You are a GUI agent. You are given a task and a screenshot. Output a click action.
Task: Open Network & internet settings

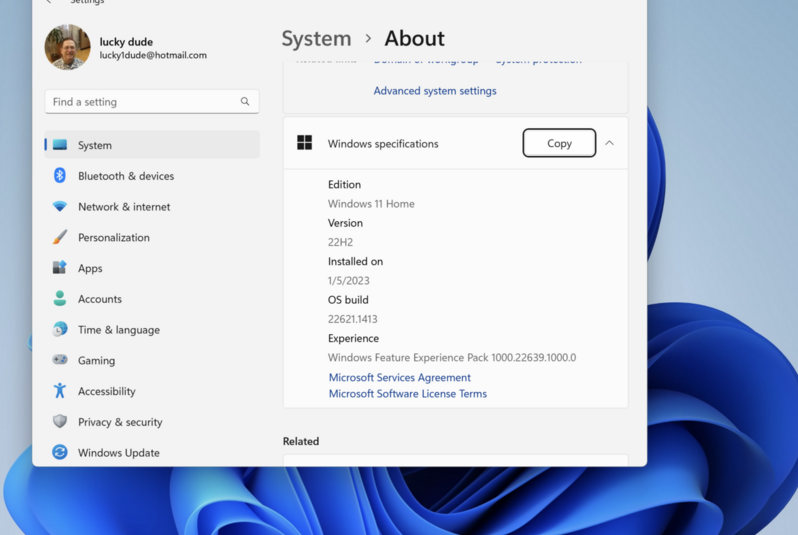pyautogui.click(x=152, y=207)
